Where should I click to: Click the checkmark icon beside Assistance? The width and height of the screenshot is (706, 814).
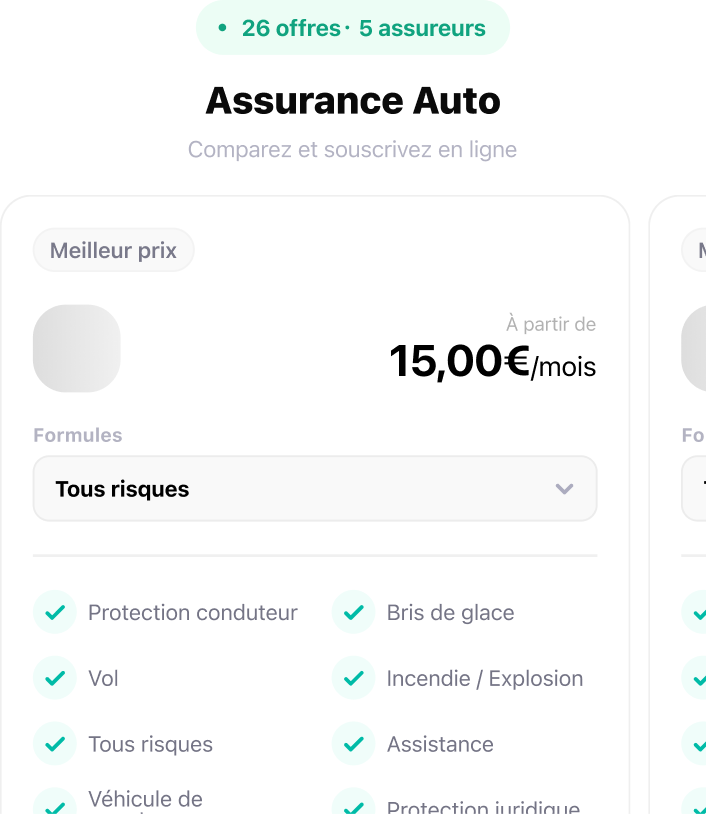pos(353,745)
